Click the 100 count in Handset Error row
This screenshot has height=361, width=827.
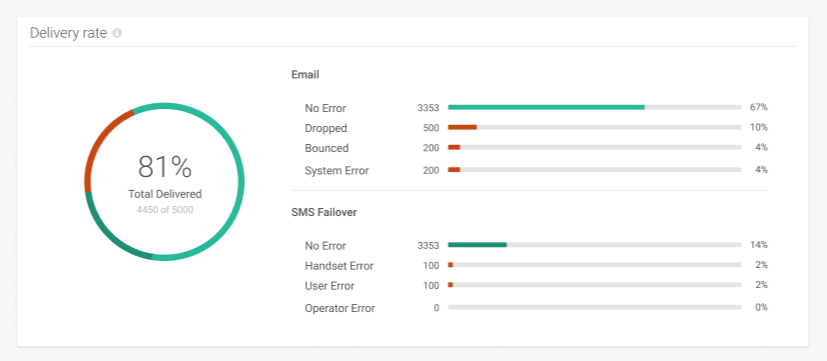[x=431, y=265]
